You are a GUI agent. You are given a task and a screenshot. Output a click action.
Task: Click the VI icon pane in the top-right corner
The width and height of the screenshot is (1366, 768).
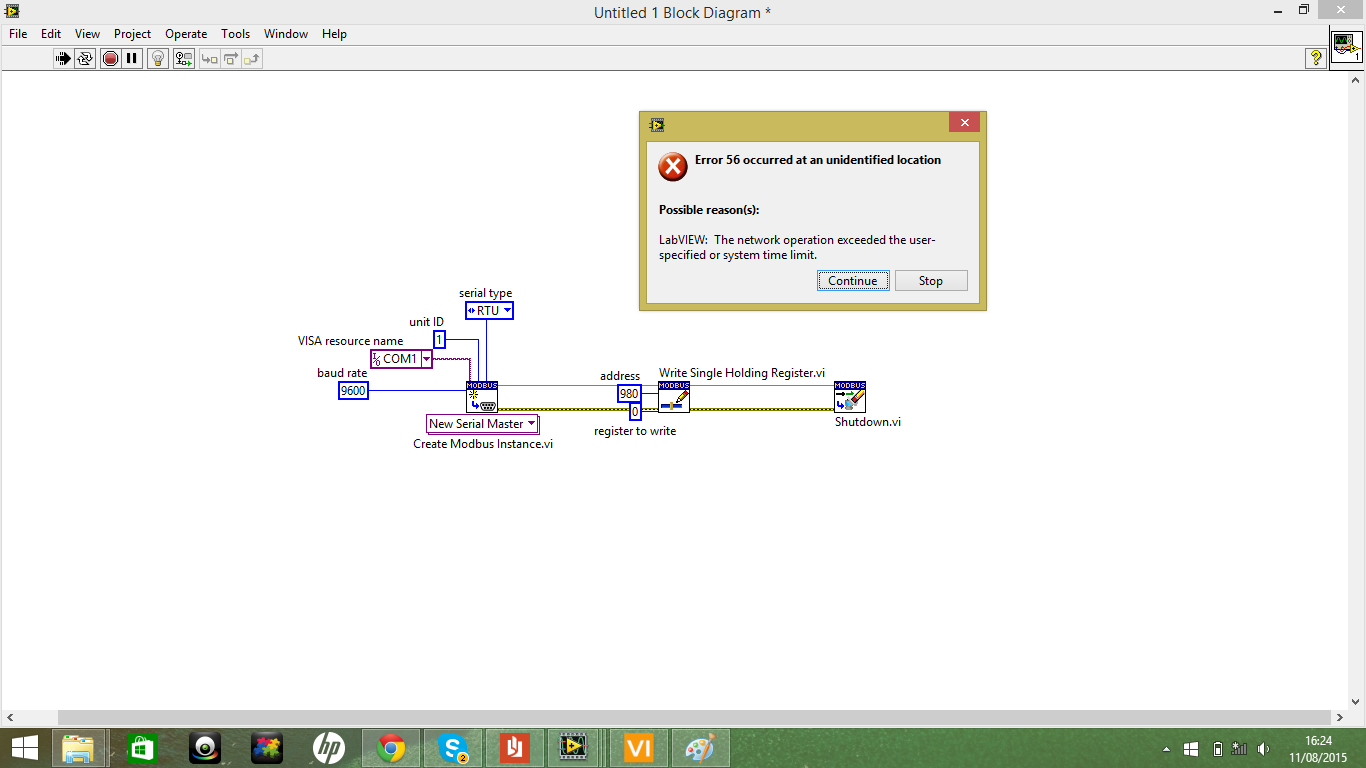[x=1346, y=47]
